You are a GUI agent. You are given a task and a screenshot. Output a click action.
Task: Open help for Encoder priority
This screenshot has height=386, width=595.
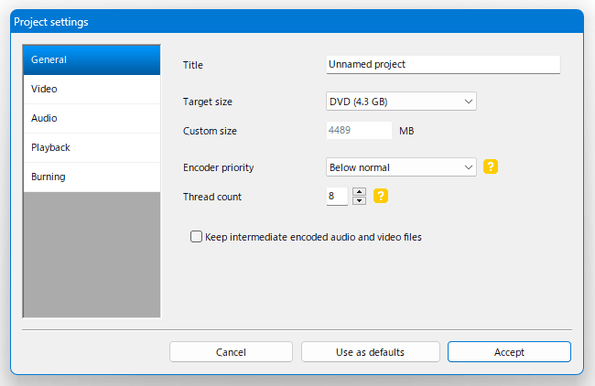coord(490,167)
